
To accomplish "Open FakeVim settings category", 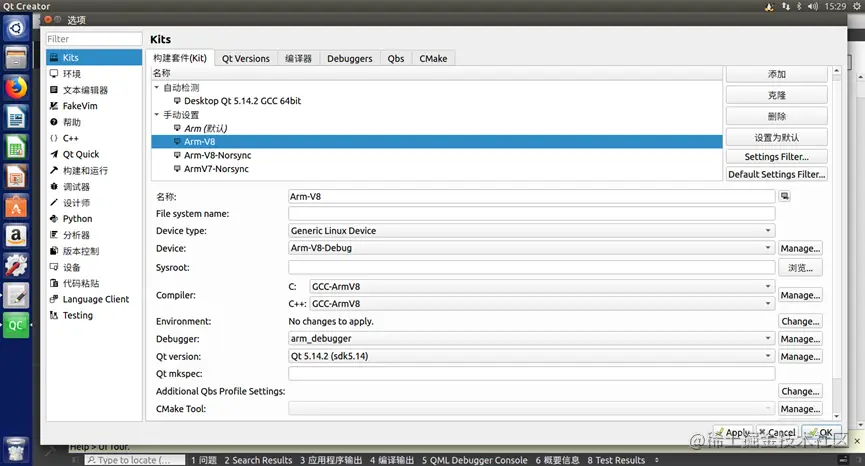I will click(94, 106).
